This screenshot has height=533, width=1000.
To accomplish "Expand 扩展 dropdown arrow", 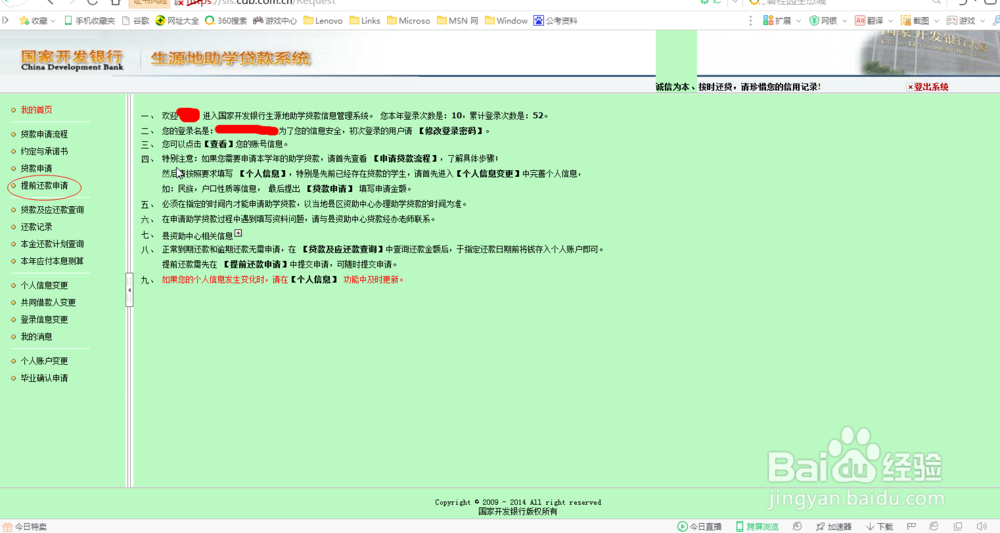I will point(798,21).
